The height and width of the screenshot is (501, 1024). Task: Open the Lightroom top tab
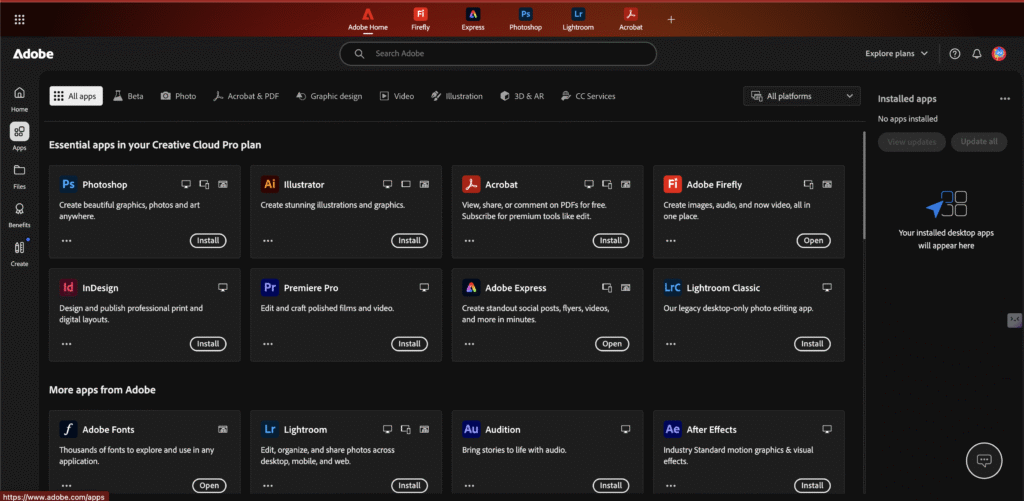click(578, 20)
